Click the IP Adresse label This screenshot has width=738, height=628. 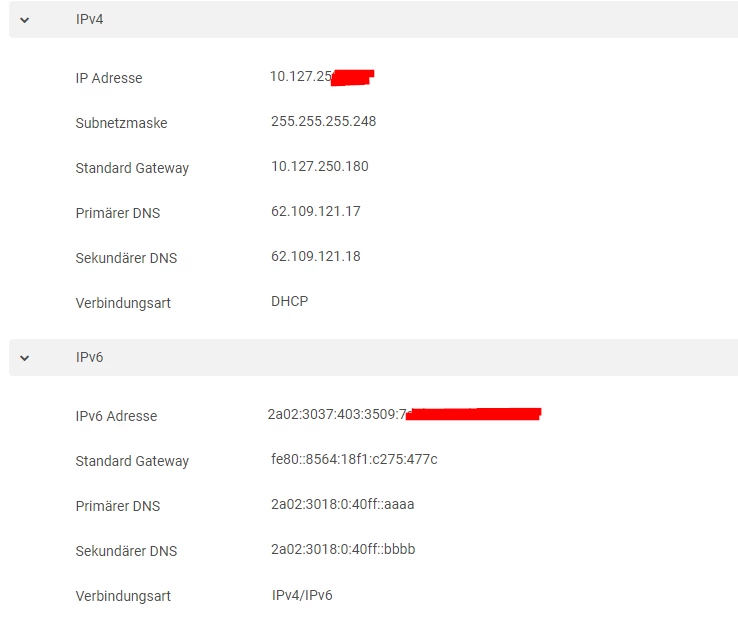point(109,78)
